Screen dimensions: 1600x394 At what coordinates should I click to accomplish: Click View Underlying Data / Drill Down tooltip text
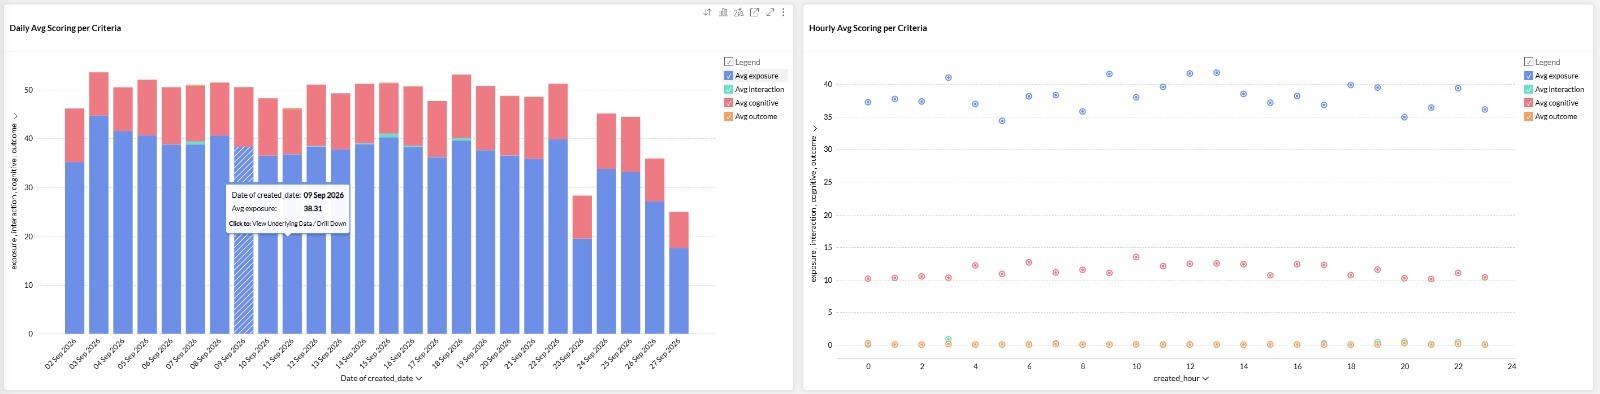point(299,224)
